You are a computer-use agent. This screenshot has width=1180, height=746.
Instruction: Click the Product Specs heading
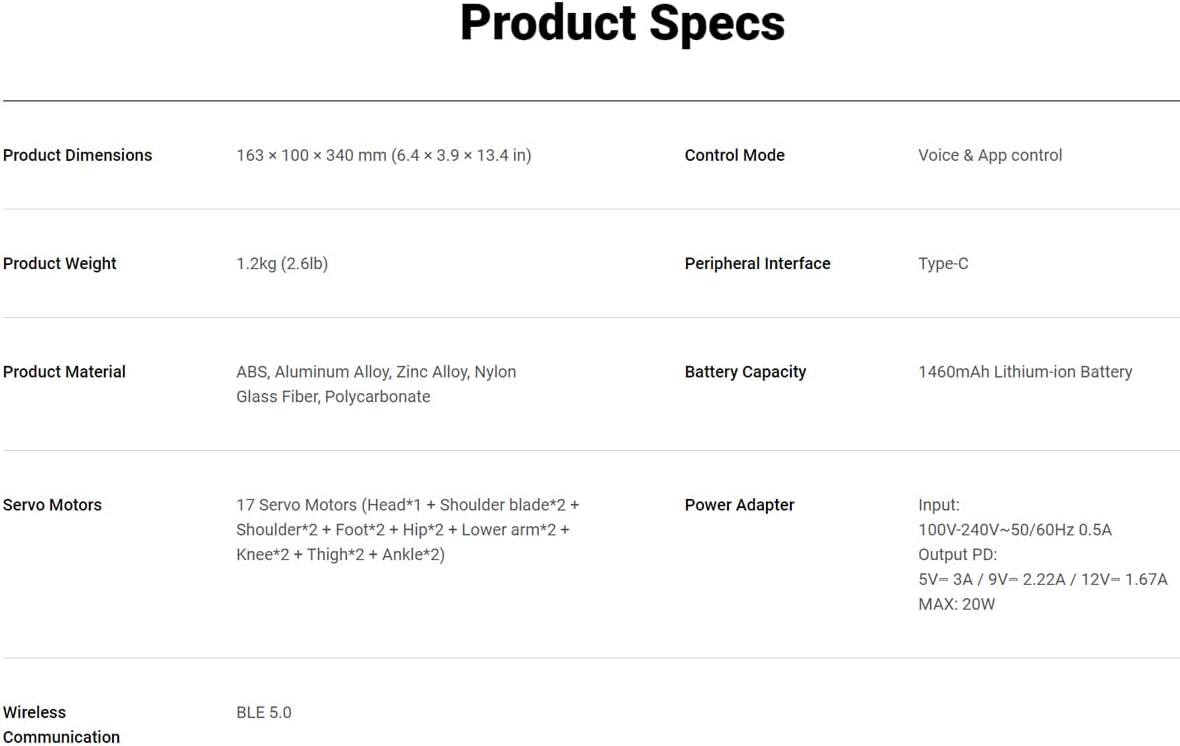pyautogui.click(x=622, y=24)
